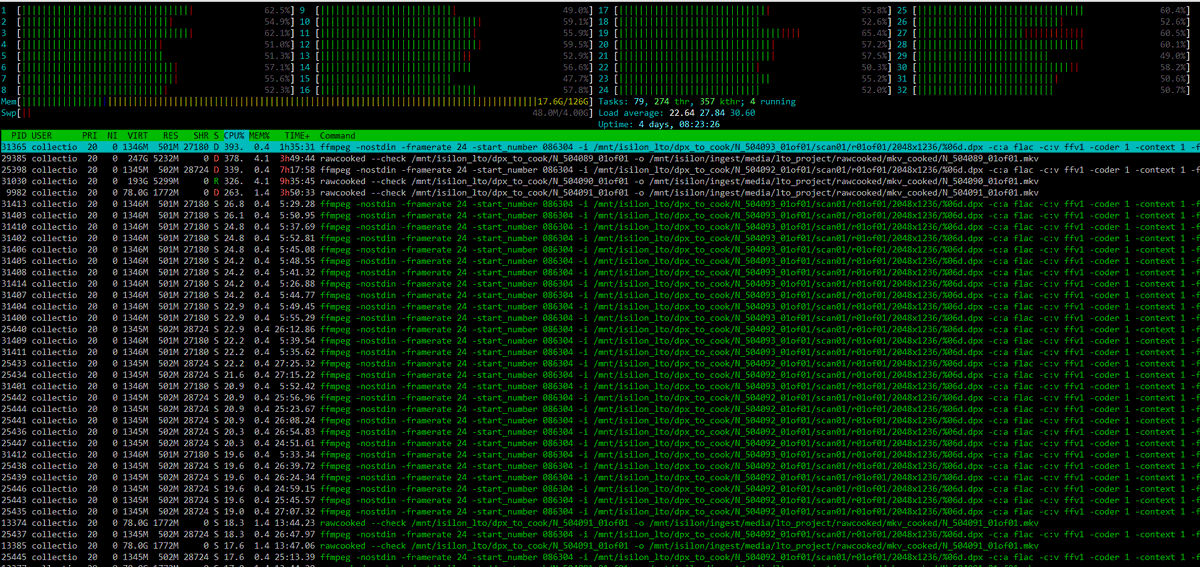Click CPU 1 meter showing 62.5%
This screenshot has width=1200, height=567.
coord(148,9)
